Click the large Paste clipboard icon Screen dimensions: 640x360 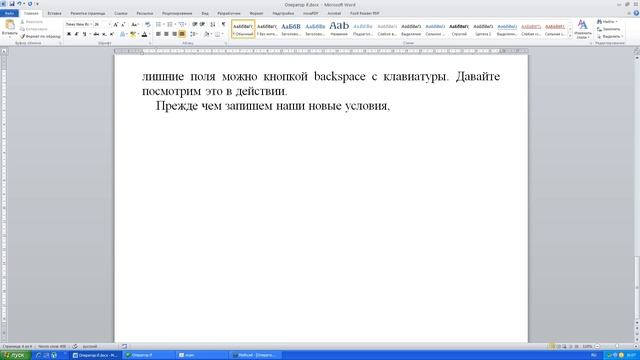click(9, 25)
